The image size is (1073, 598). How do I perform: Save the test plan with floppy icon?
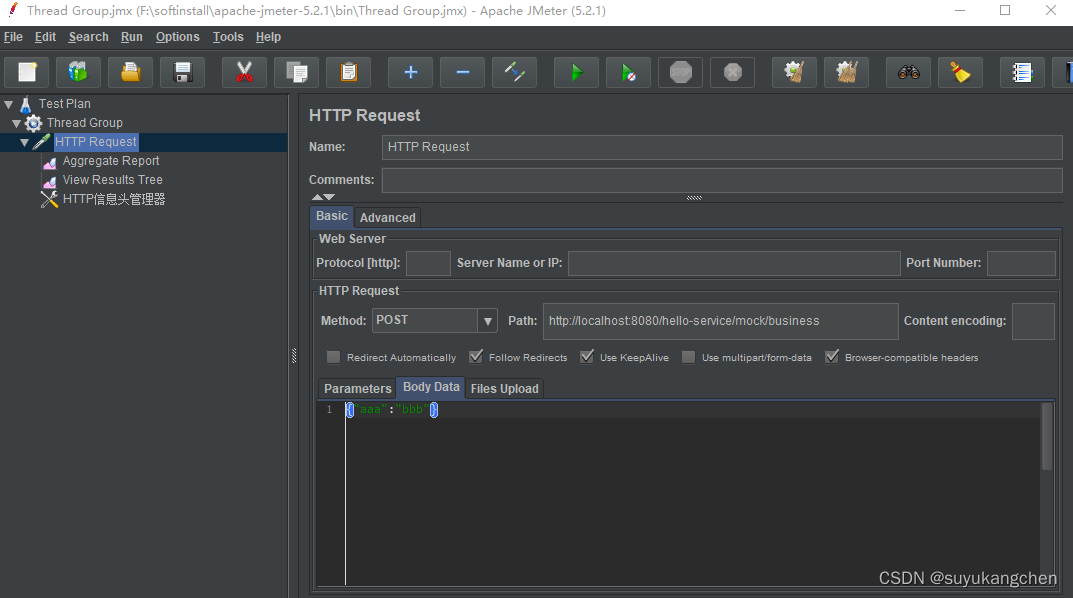point(183,73)
